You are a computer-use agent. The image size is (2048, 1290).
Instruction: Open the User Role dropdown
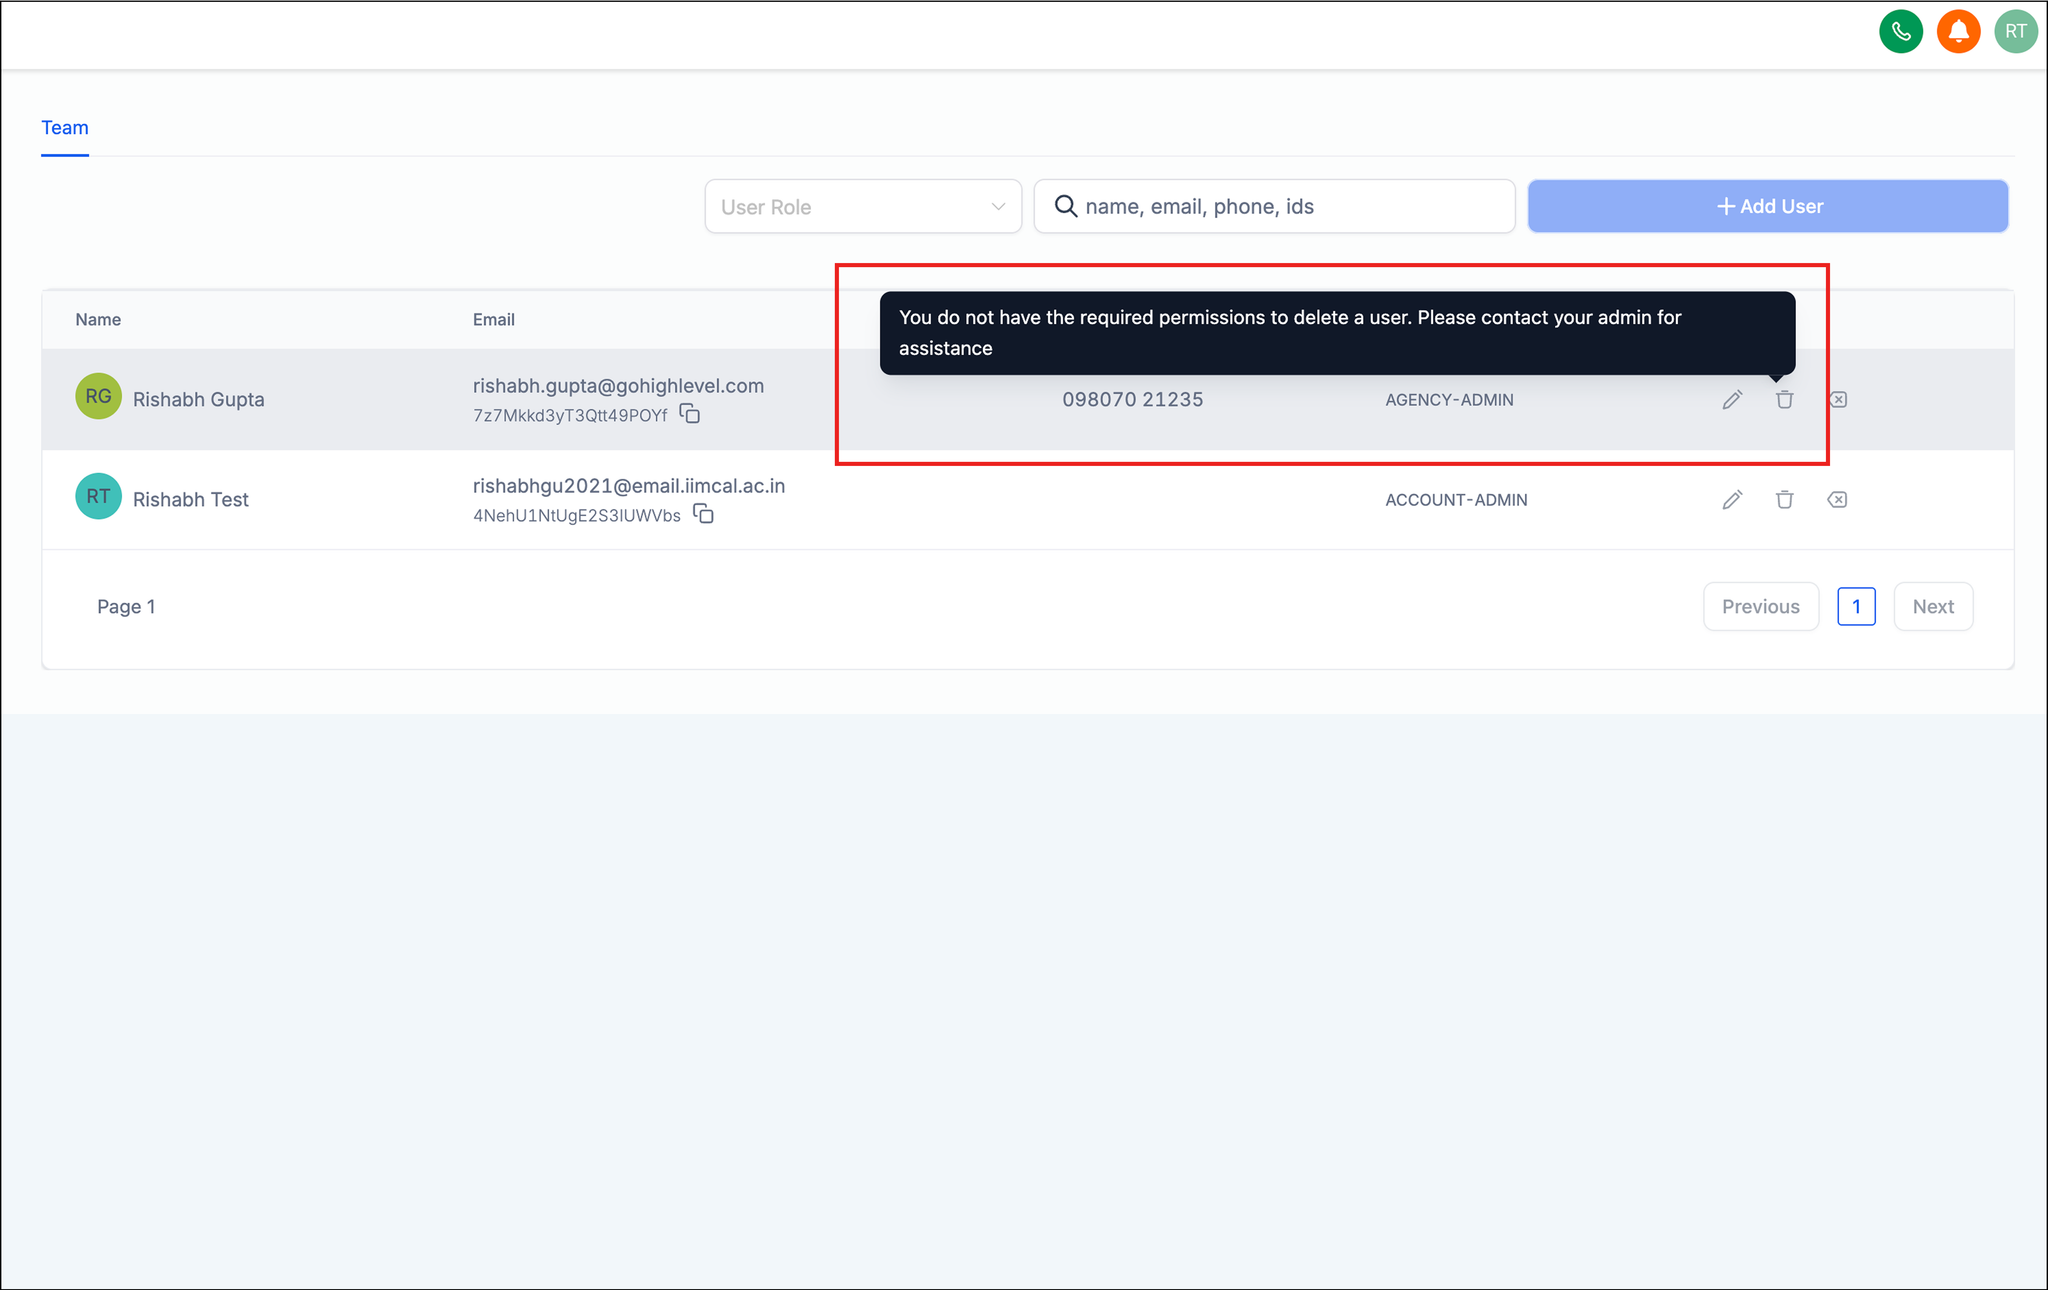point(863,206)
